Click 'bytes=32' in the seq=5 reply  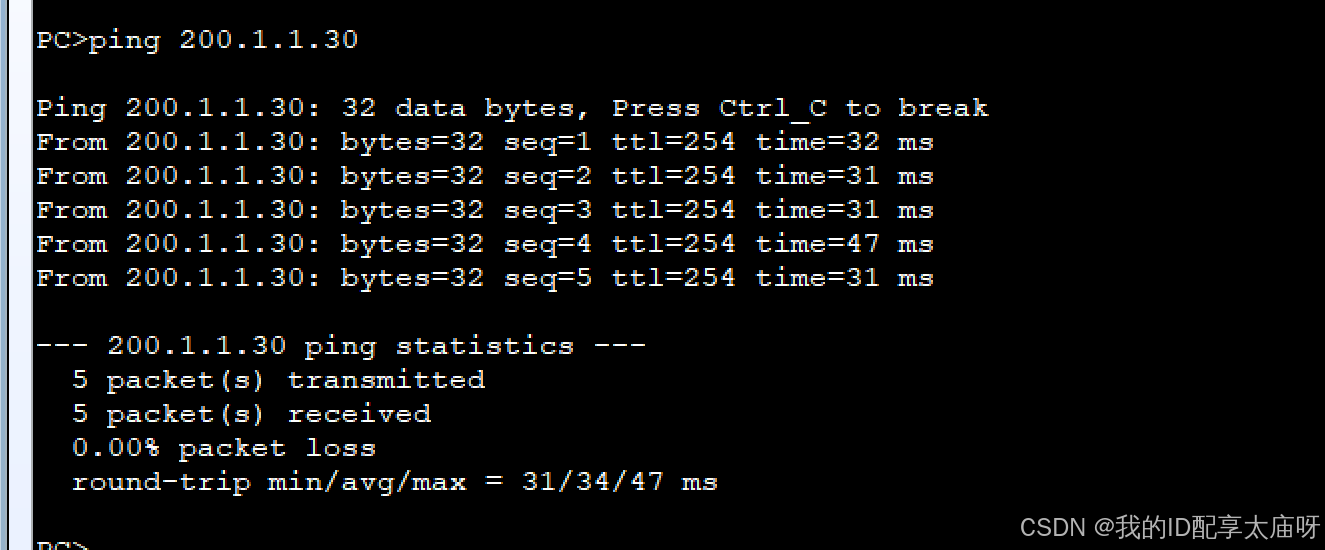[x=412, y=278]
